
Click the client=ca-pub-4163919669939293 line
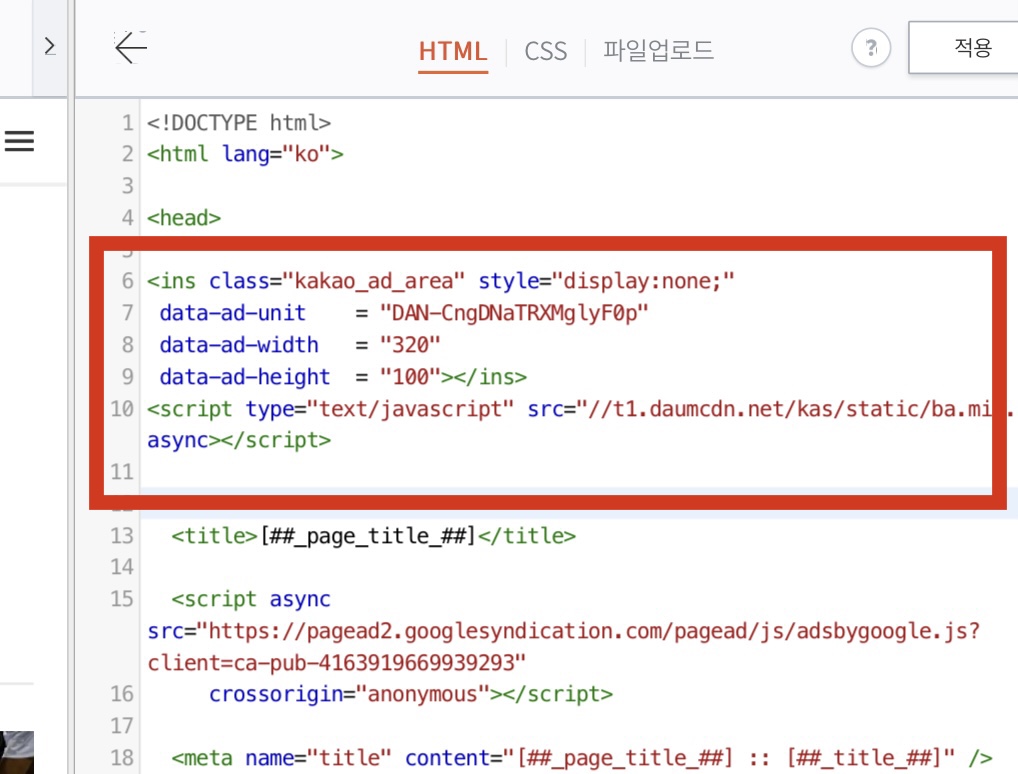tap(336, 663)
